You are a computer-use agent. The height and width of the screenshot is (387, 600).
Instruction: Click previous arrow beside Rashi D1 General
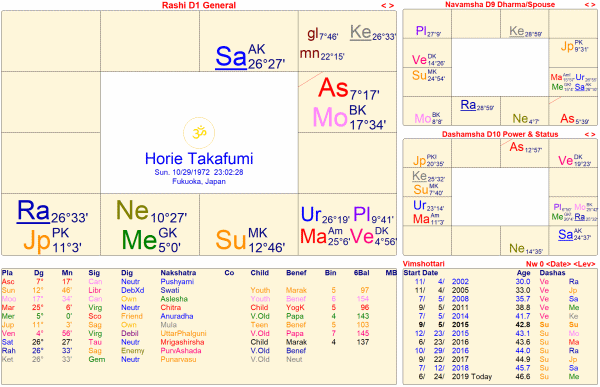click(x=383, y=5)
